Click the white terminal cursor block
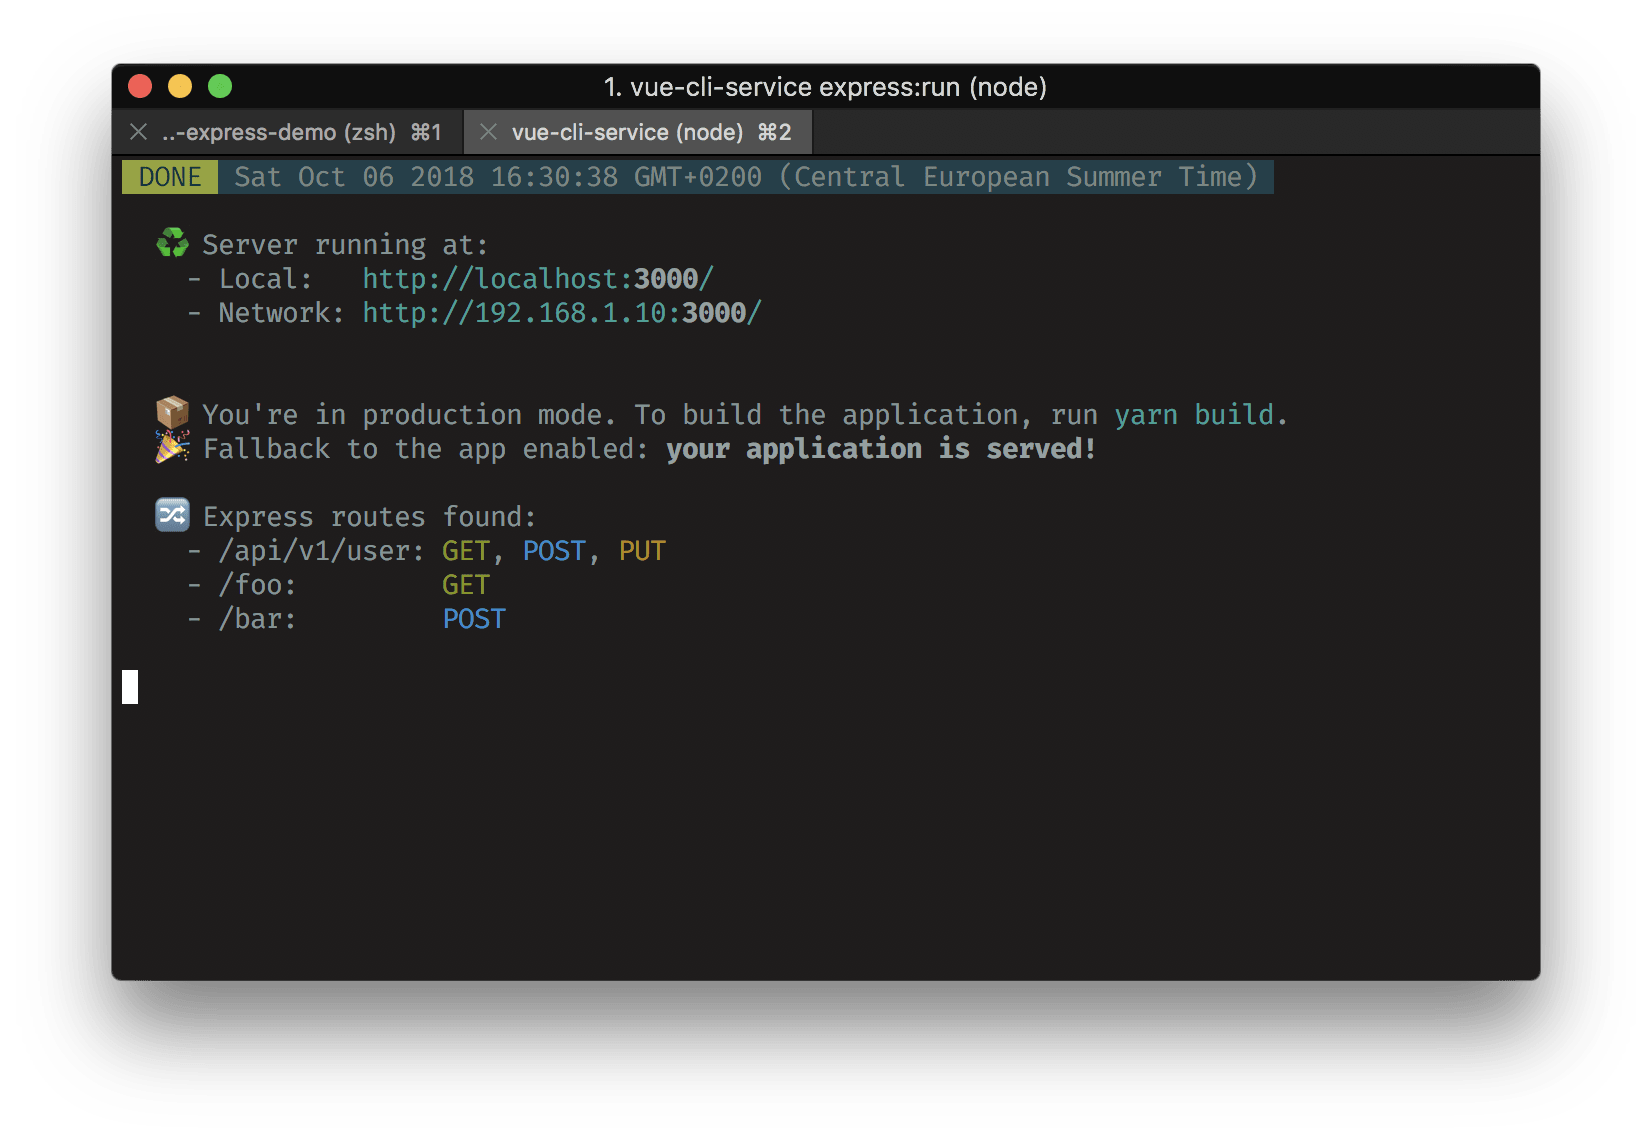Viewport: 1652px width, 1140px height. (130, 687)
